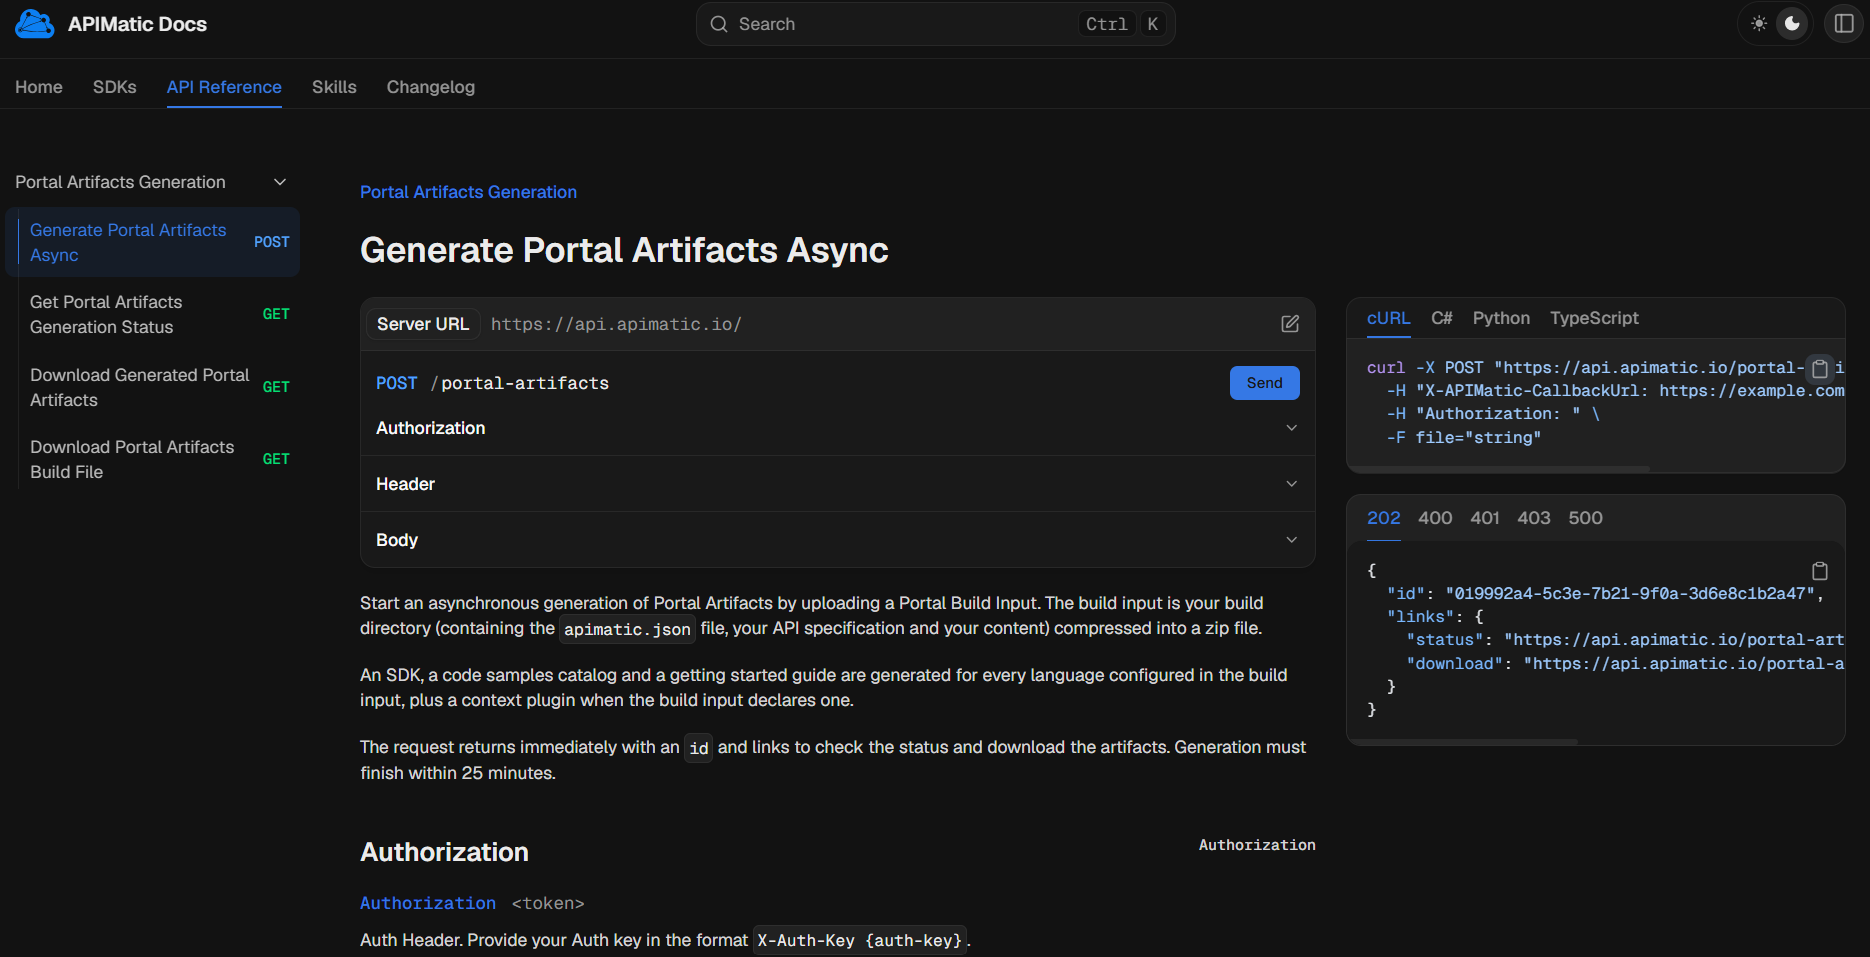The width and height of the screenshot is (1870, 957).
Task: Select the TypeScript code tab
Action: pos(1594,318)
